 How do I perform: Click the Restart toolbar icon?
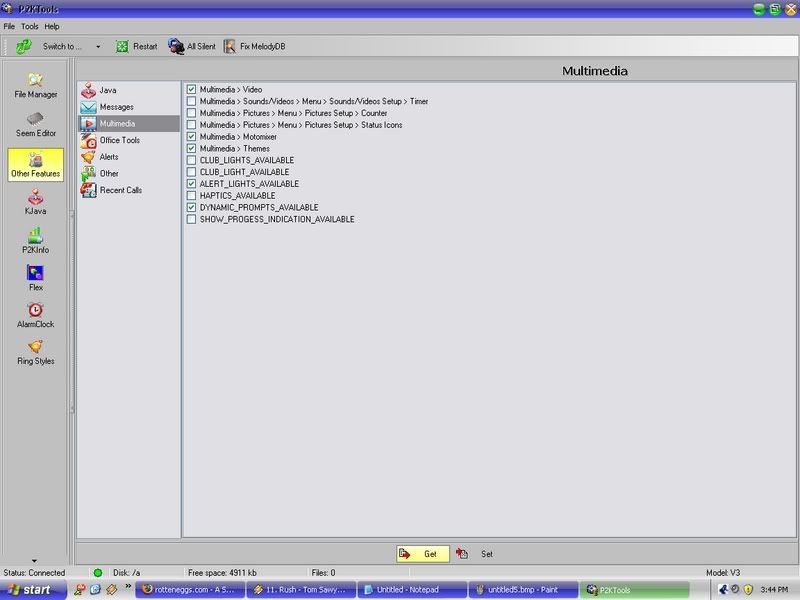[x=122, y=46]
